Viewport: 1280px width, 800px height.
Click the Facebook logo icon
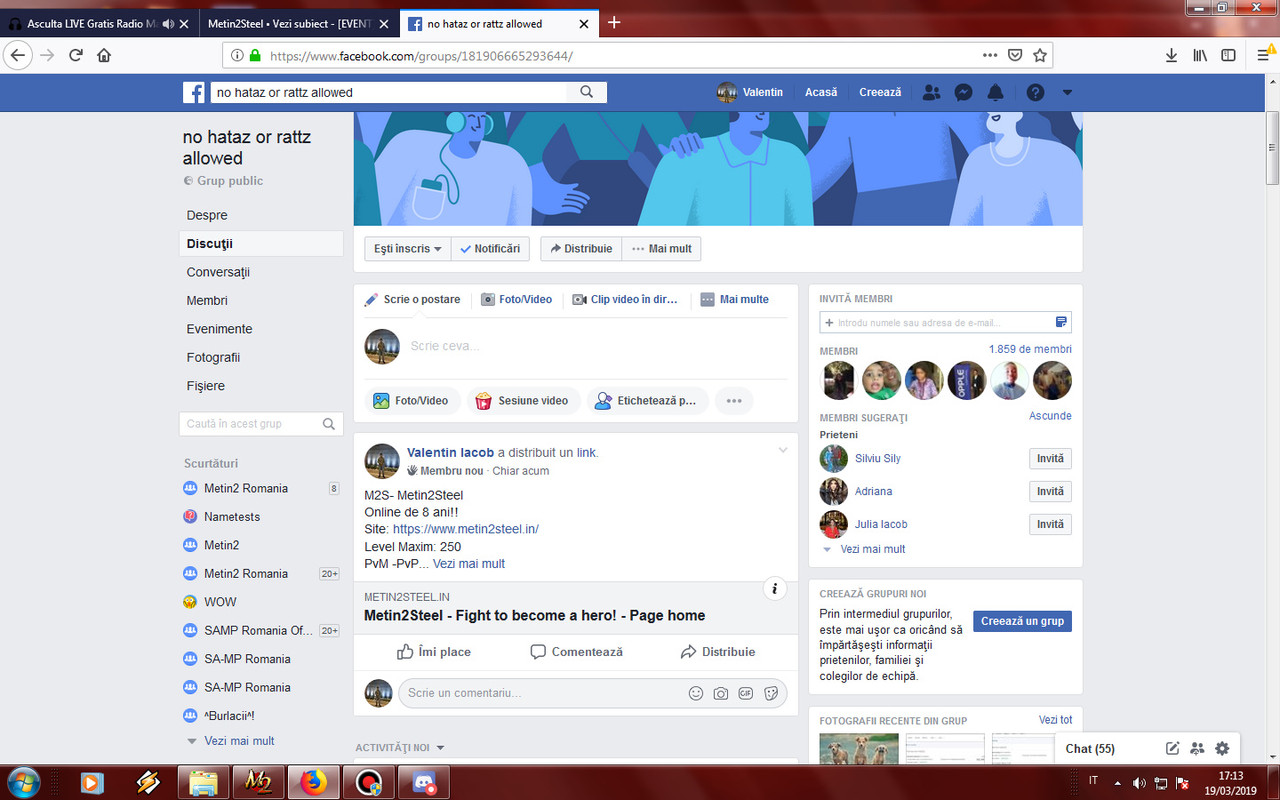pyautogui.click(x=194, y=93)
